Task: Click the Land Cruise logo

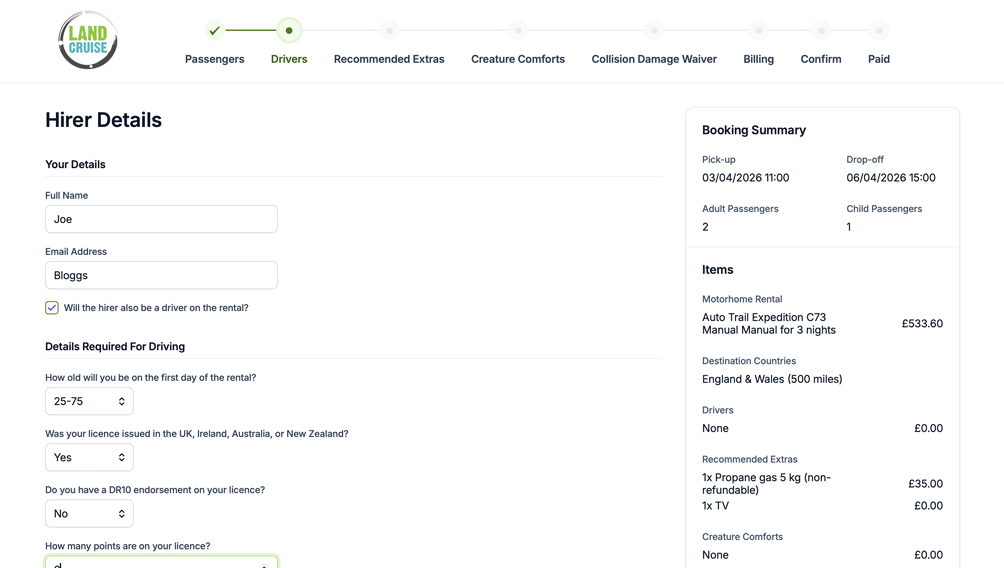Action: (88, 40)
